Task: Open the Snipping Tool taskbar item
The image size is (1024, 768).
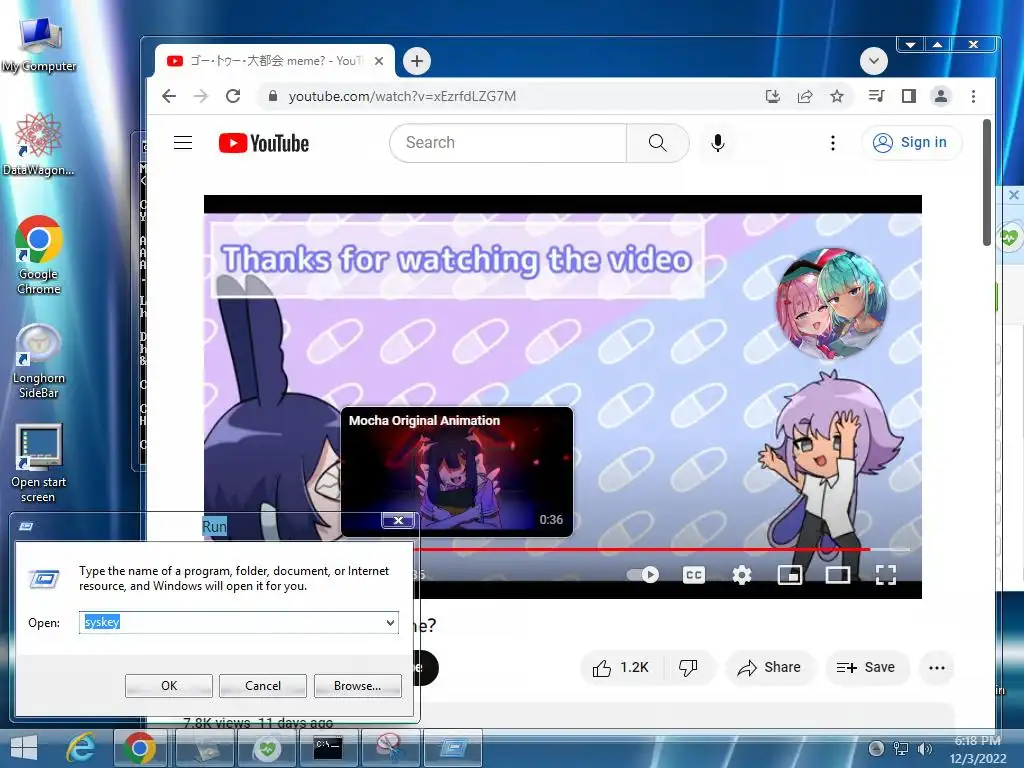Action: point(390,748)
